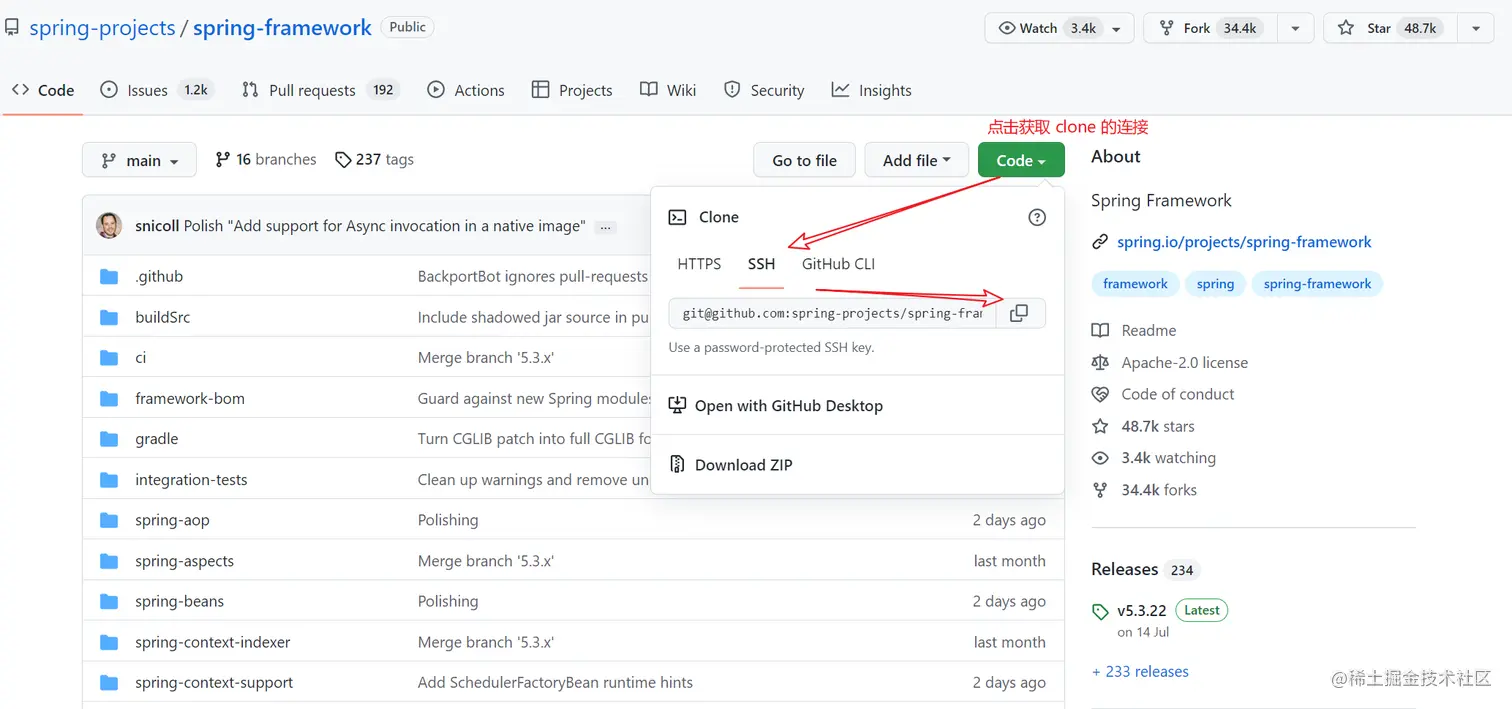The height and width of the screenshot is (709, 1512).
Task: Choose Open with GitHub Desktop
Action: (x=776, y=406)
